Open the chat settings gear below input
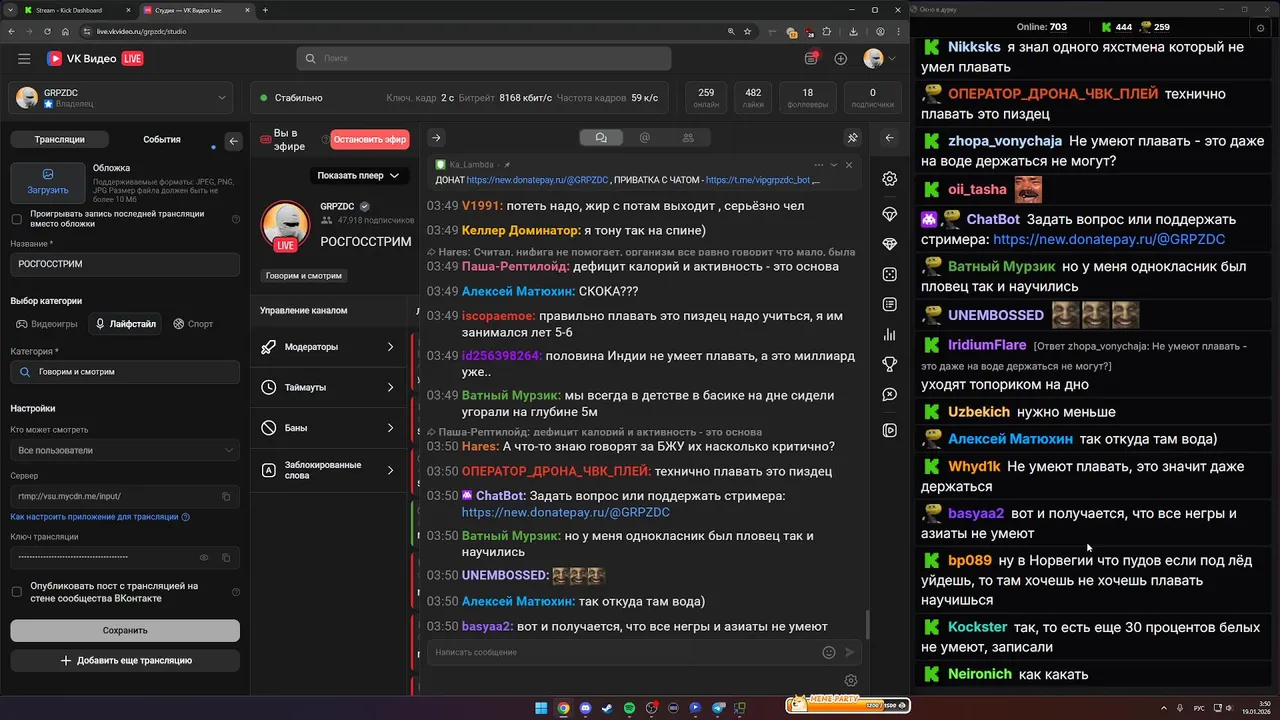1280x720 pixels. pos(851,681)
